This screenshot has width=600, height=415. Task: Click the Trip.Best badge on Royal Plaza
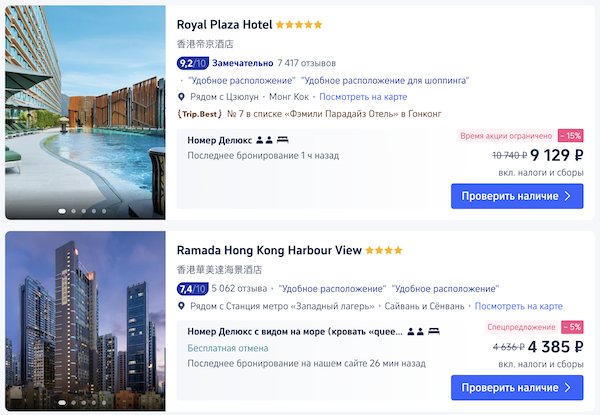(x=199, y=114)
